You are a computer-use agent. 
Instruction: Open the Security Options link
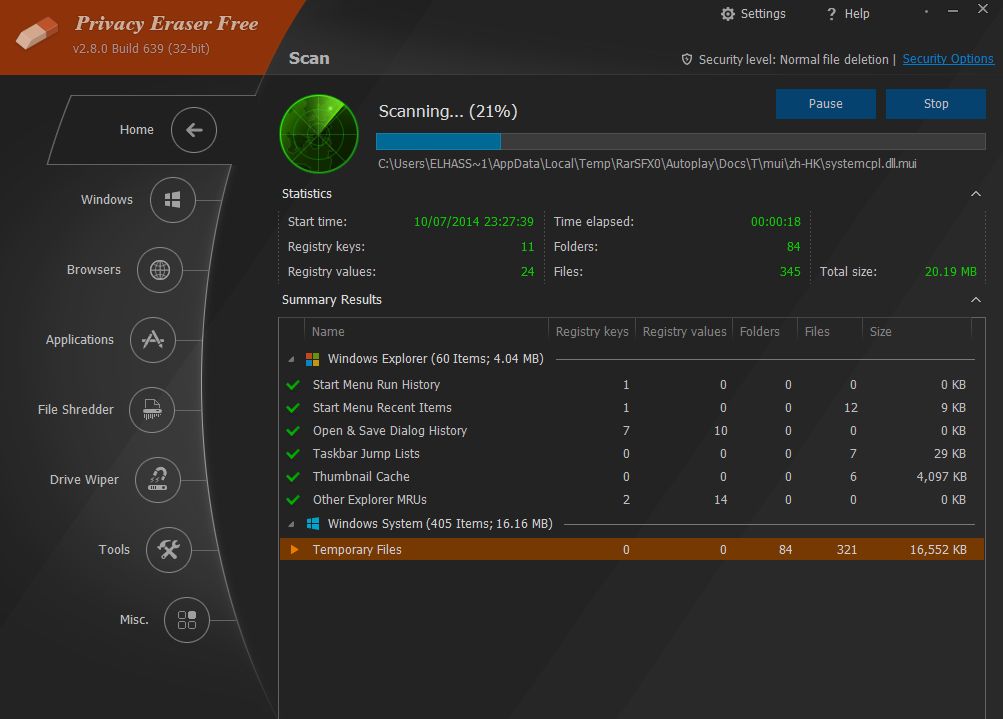point(948,59)
